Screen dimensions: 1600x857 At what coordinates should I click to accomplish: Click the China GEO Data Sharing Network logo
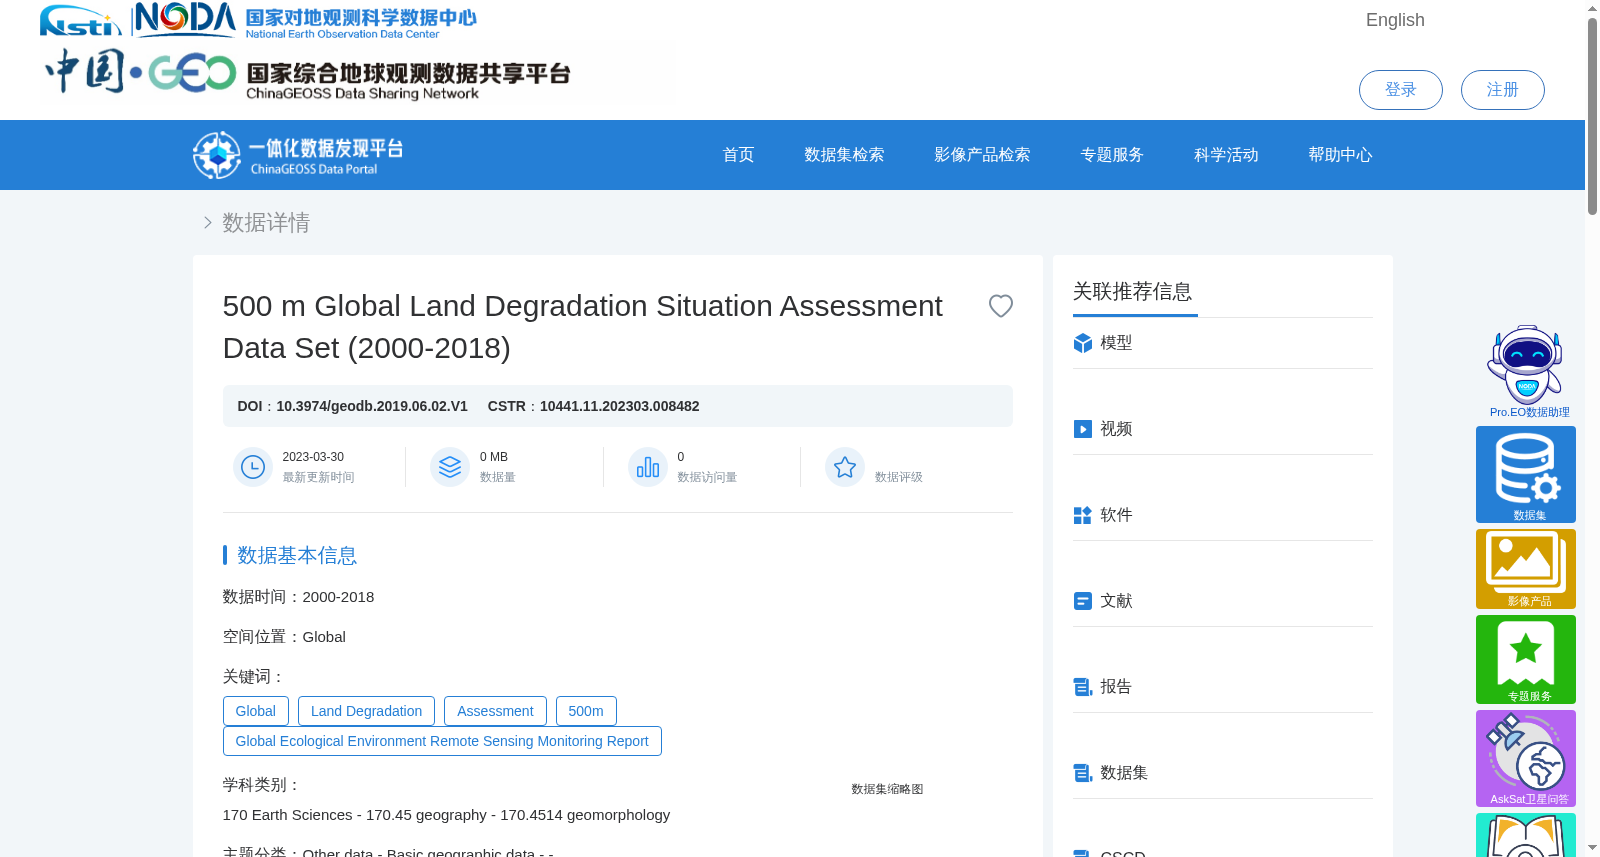(308, 73)
